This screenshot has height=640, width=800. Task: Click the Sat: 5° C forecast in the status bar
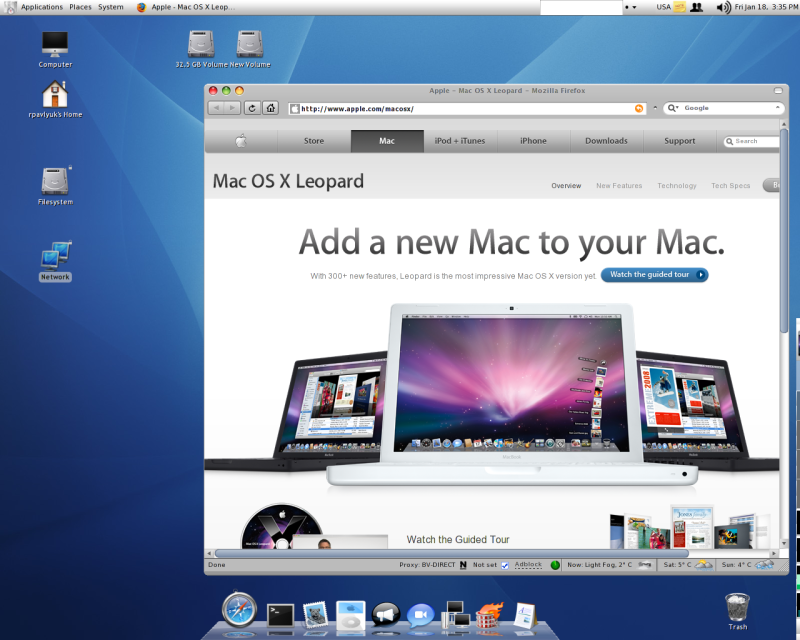click(x=688, y=565)
